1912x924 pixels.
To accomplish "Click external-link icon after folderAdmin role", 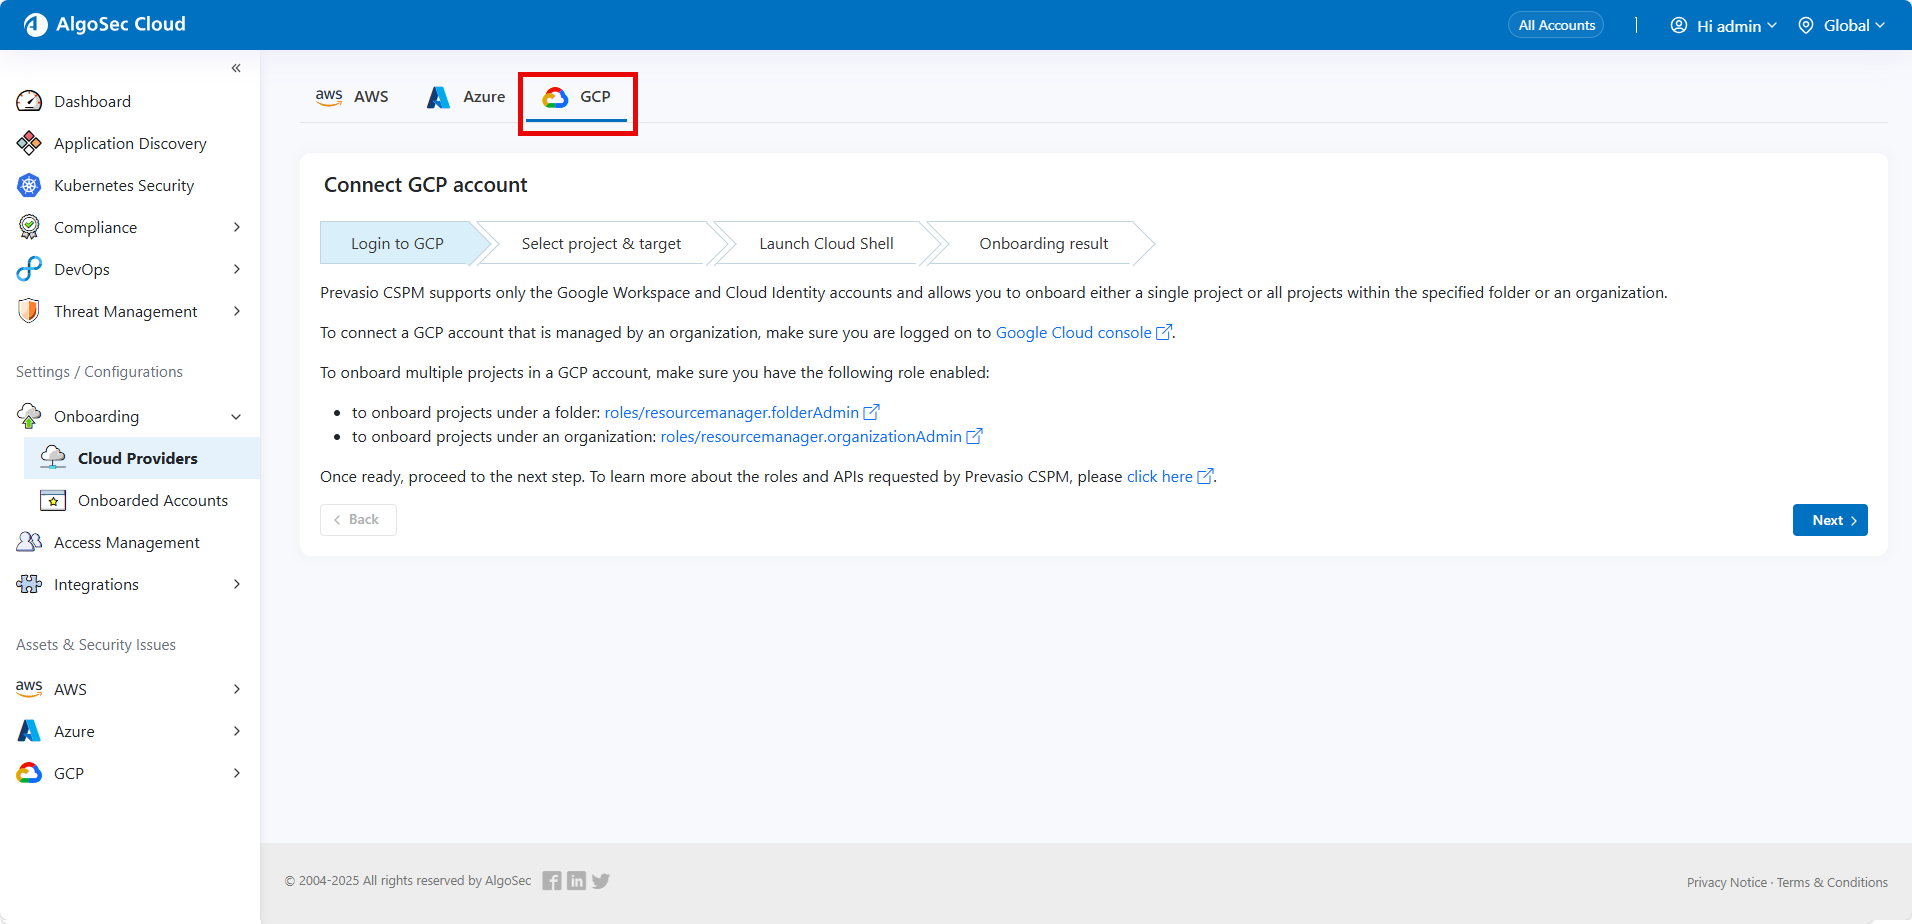I will tap(872, 412).
